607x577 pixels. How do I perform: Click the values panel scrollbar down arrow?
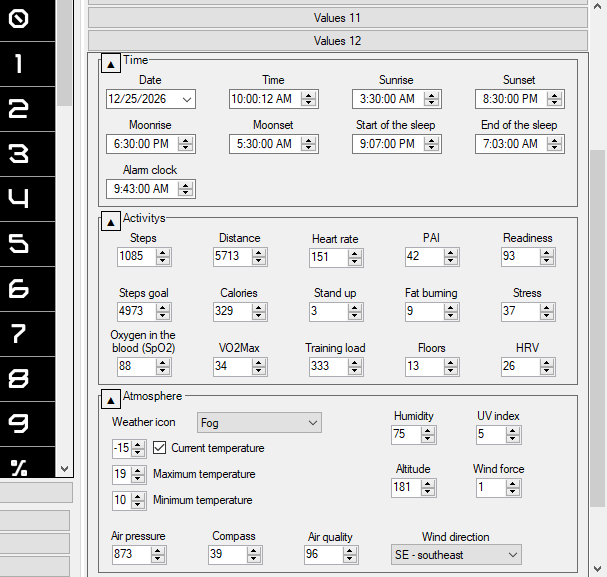597,569
